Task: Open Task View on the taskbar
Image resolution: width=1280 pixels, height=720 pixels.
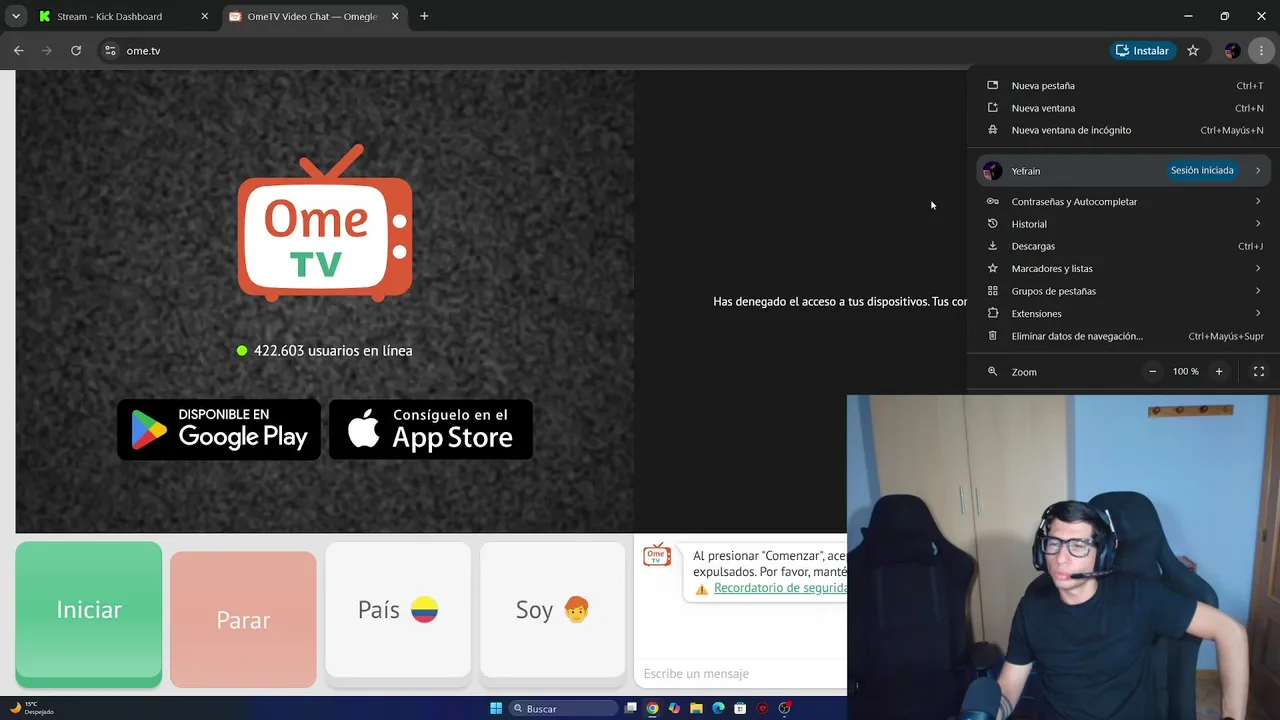Action: tap(631, 708)
